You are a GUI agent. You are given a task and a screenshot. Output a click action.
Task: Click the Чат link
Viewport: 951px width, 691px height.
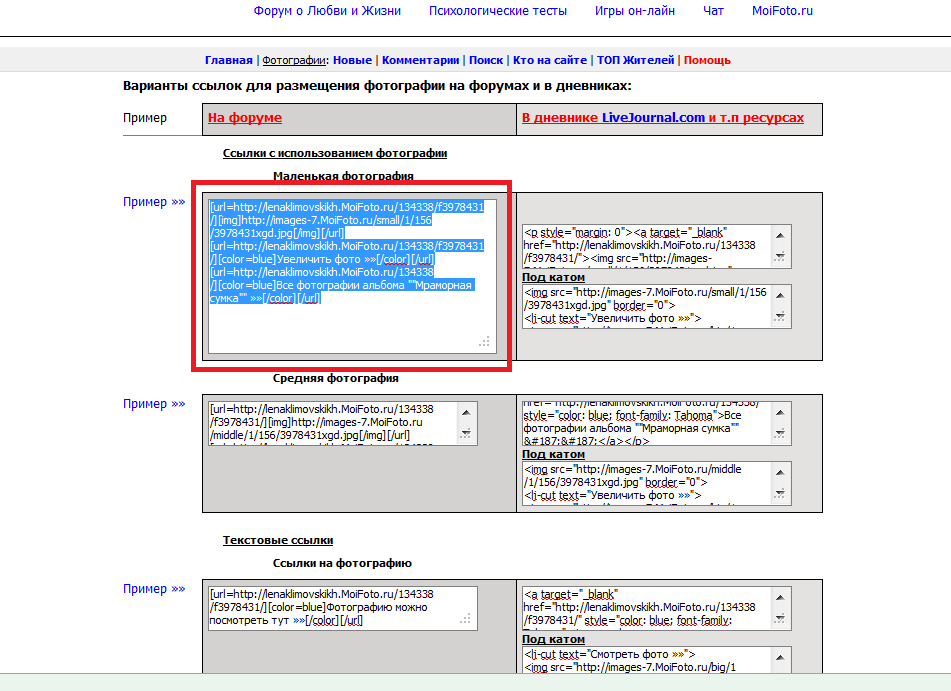pos(713,11)
